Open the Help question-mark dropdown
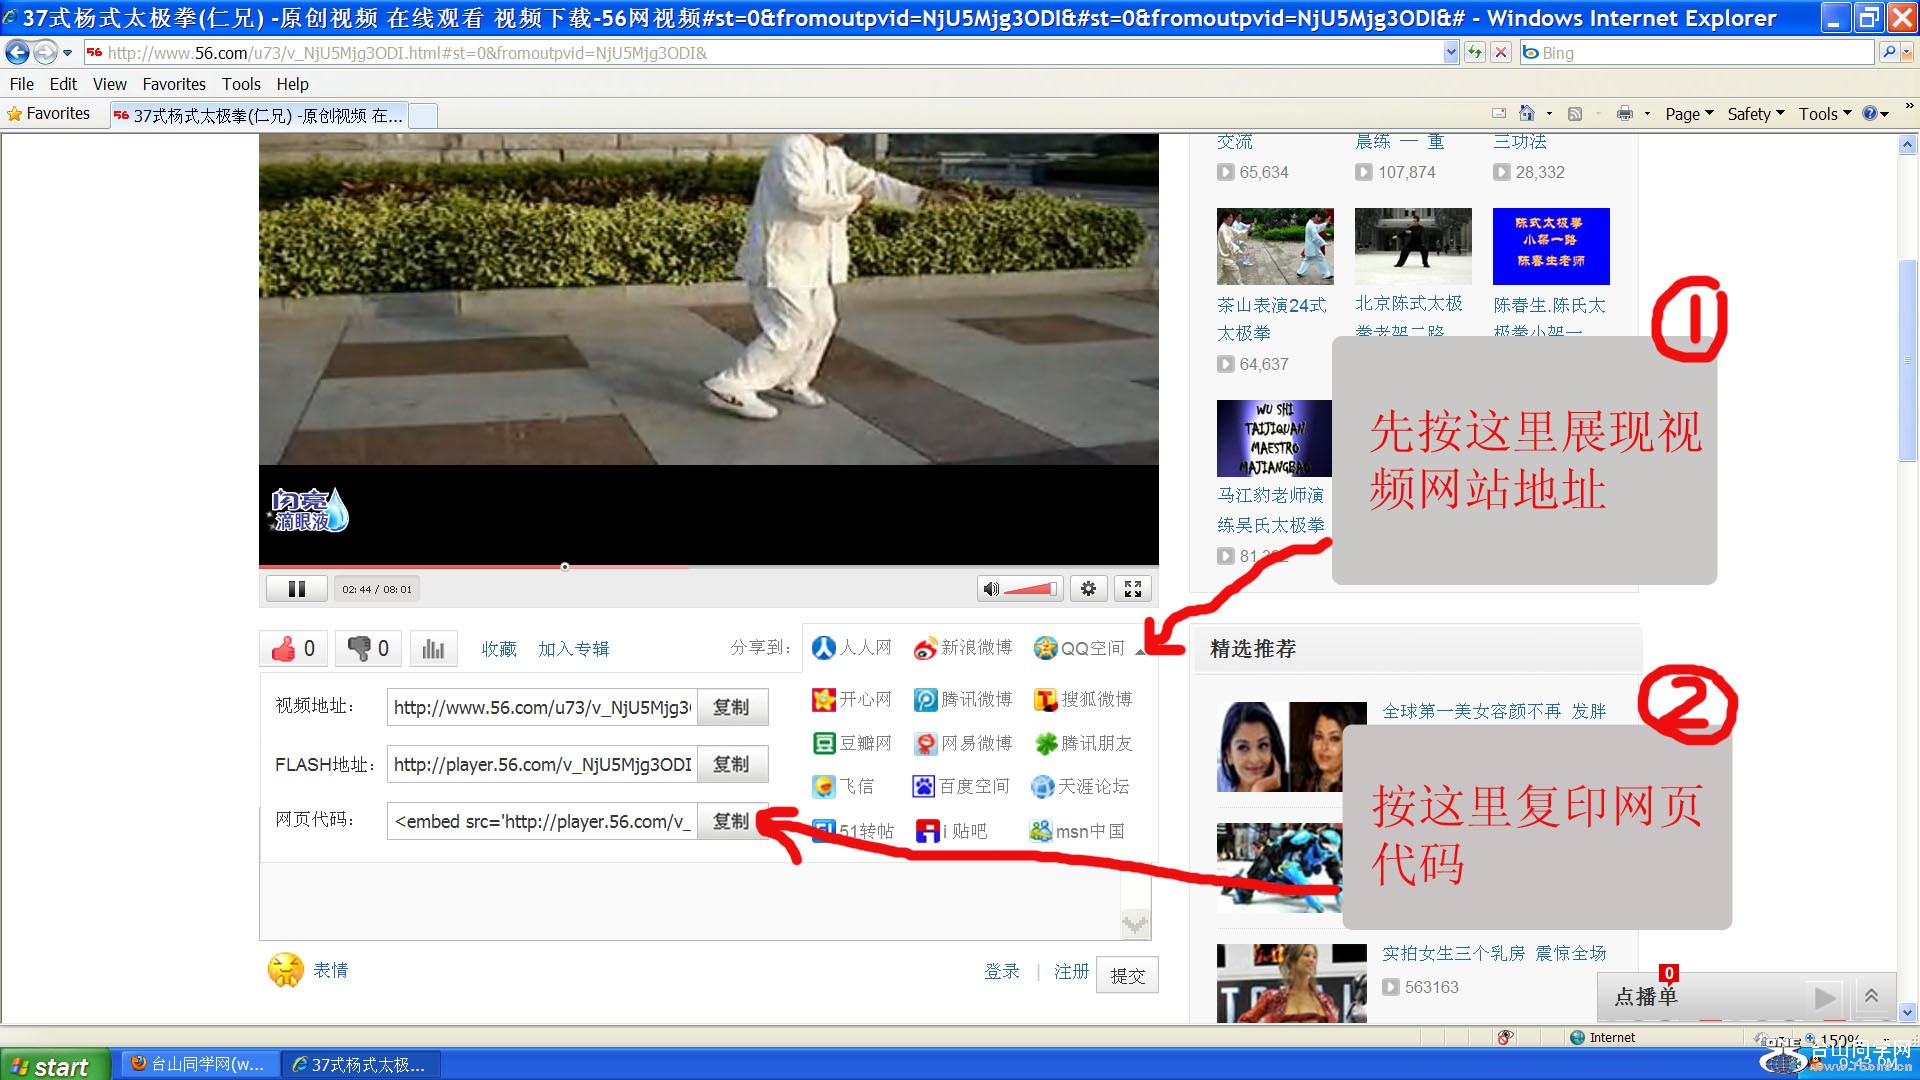1920x1080 pixels. coord(1876,114)
